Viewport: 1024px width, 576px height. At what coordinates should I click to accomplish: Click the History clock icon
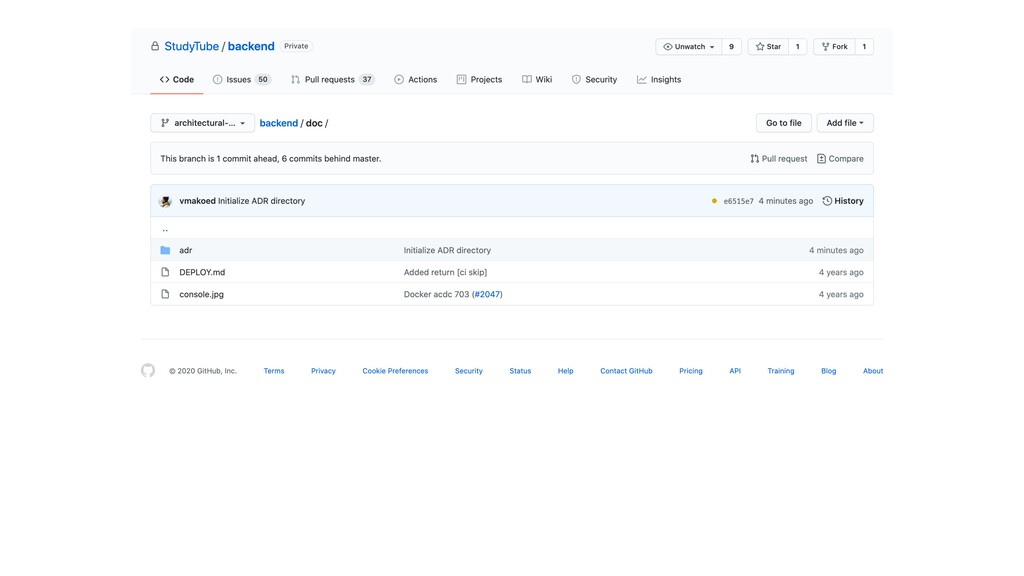[x=827, y=201]
